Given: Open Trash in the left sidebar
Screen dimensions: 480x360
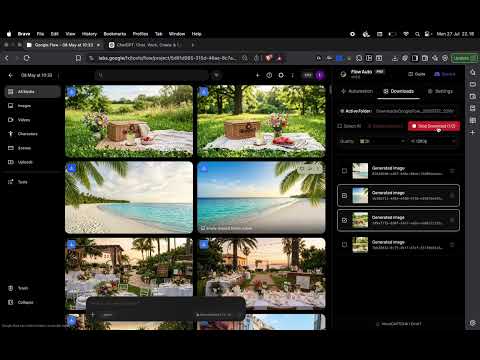Looking at the screenshot, I should 33,288.
